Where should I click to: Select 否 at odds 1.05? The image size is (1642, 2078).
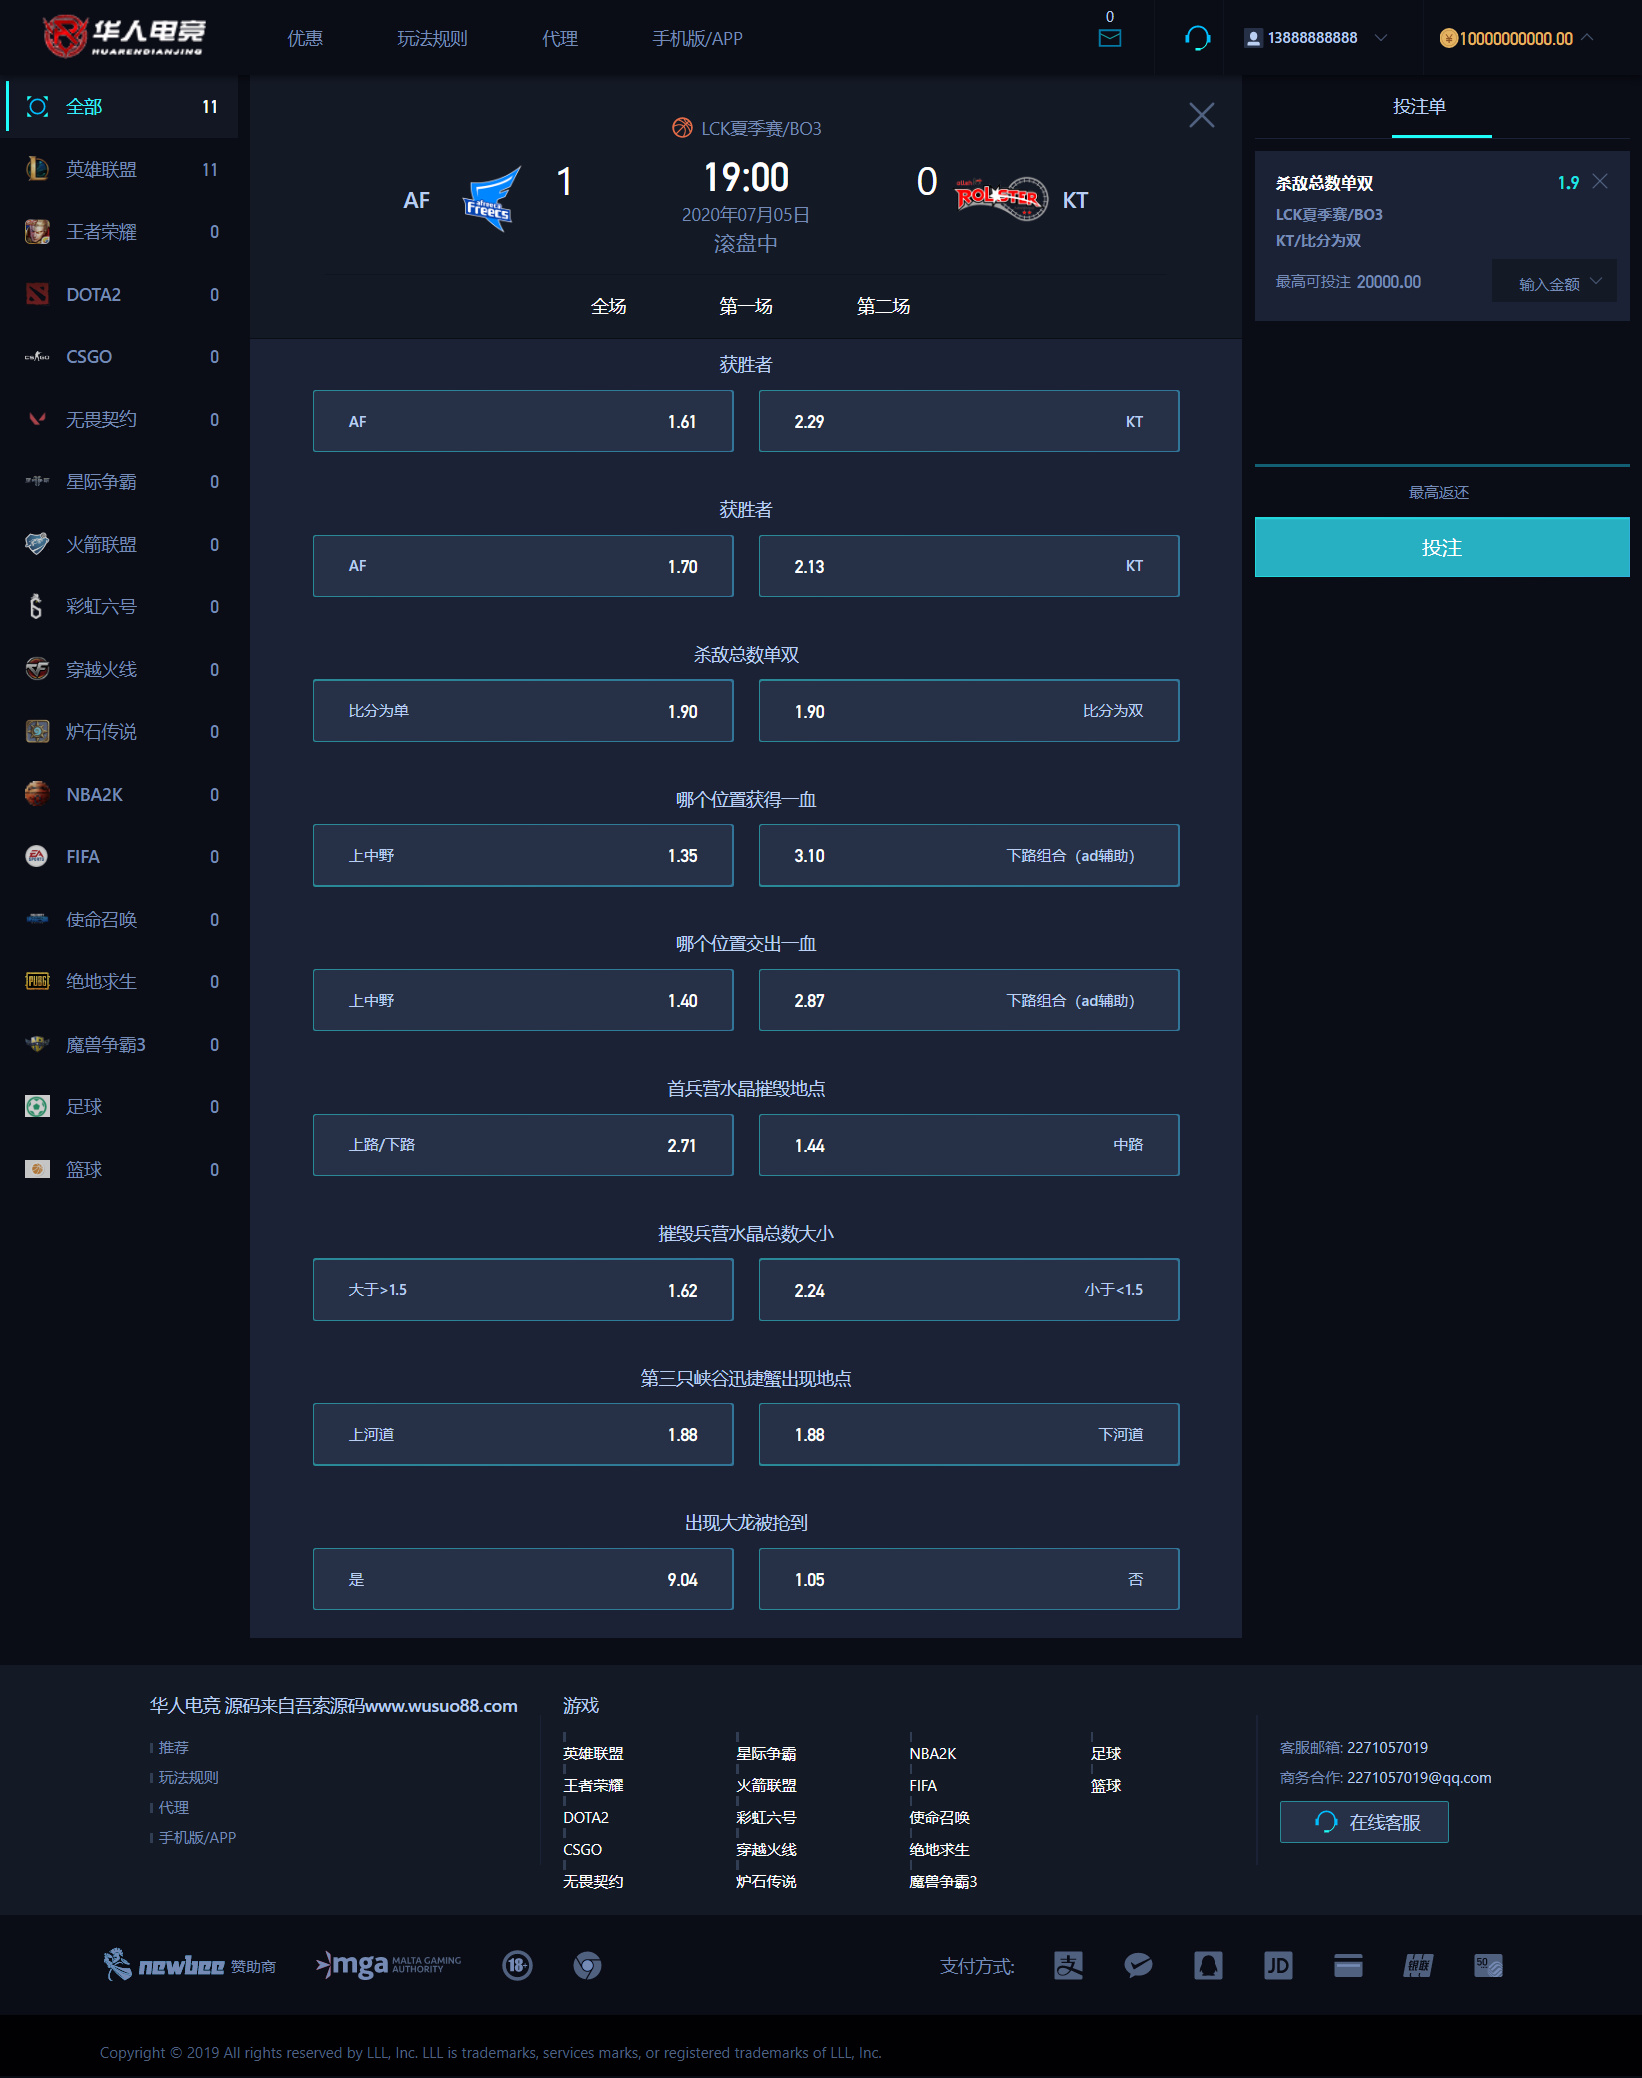[x=969, y=1579]
